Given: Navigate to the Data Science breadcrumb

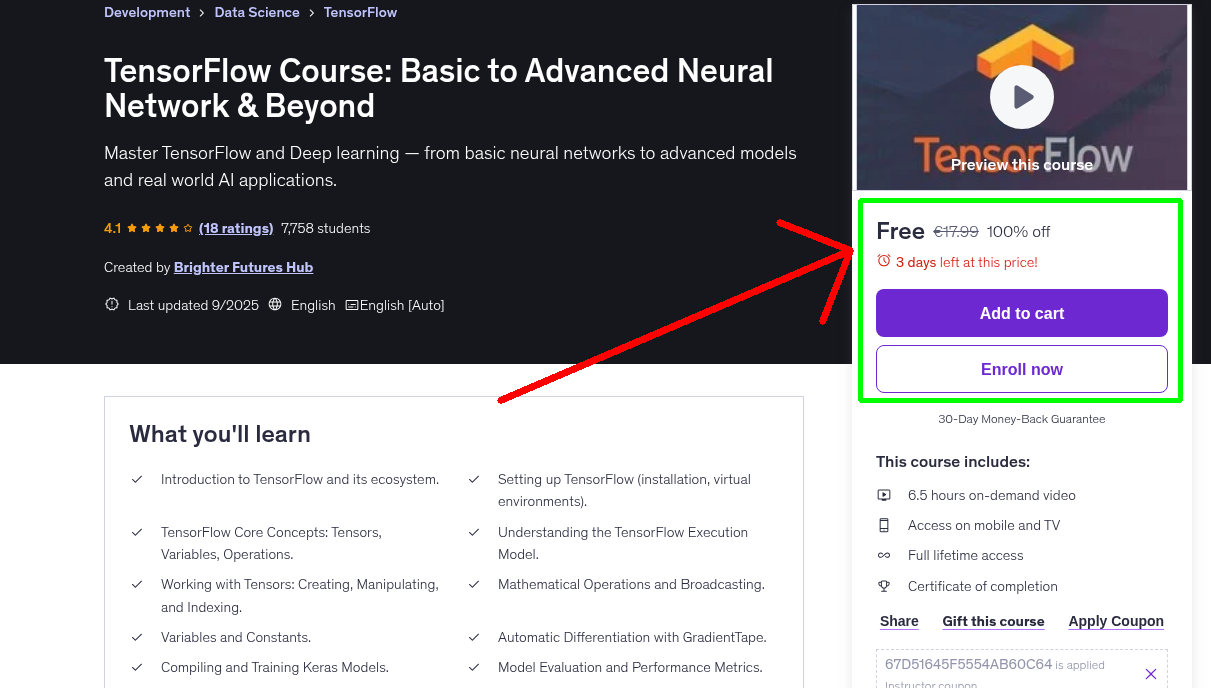Looking at the screenshot, I should (x=257, y=12).
